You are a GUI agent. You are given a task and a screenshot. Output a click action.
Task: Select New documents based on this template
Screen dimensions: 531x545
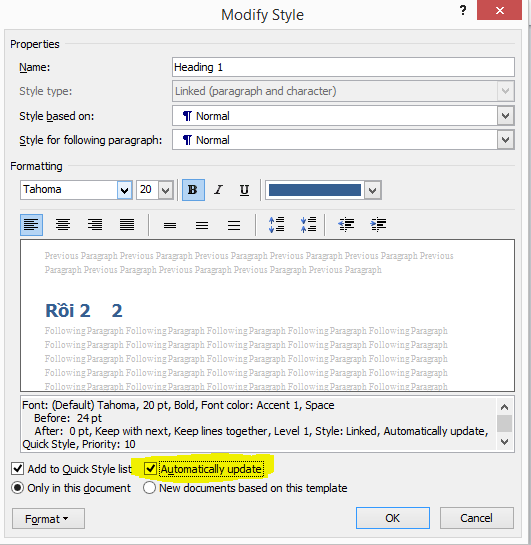(149, 488)
